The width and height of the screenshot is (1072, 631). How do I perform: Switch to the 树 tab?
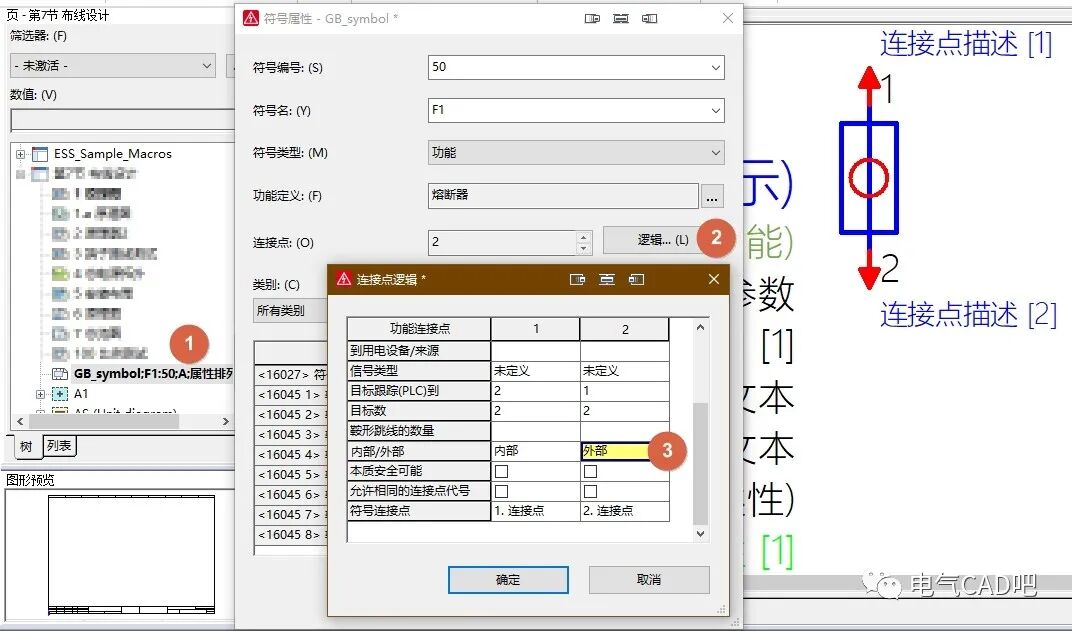click(x=26, y=446)
